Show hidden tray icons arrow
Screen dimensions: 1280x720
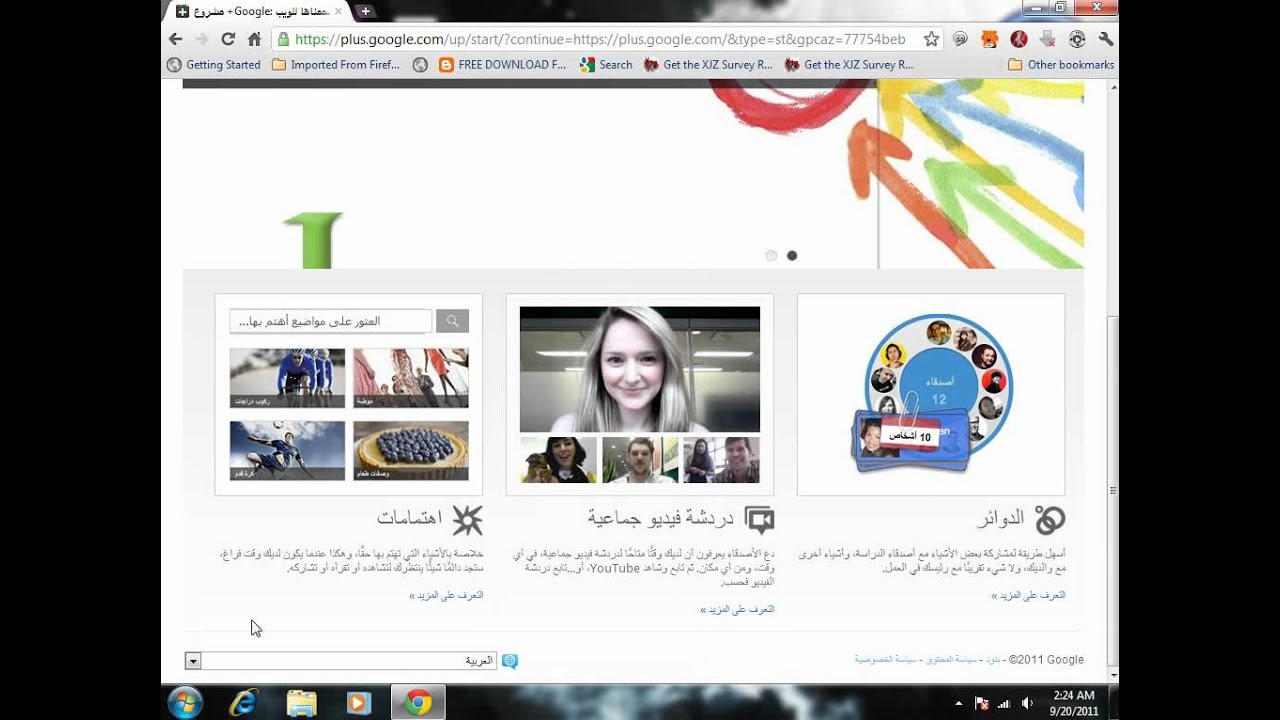[959, 703]
